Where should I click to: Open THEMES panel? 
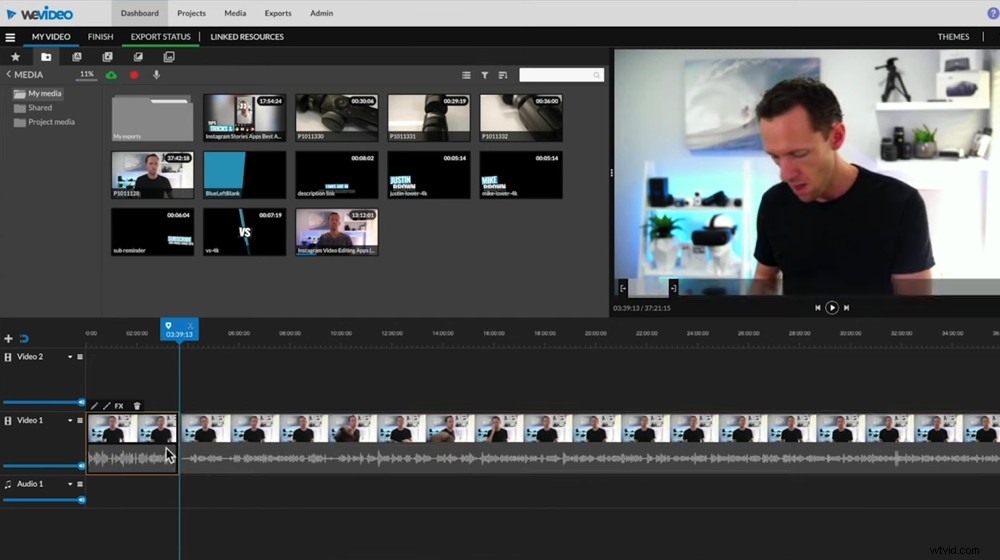[953, 37]
